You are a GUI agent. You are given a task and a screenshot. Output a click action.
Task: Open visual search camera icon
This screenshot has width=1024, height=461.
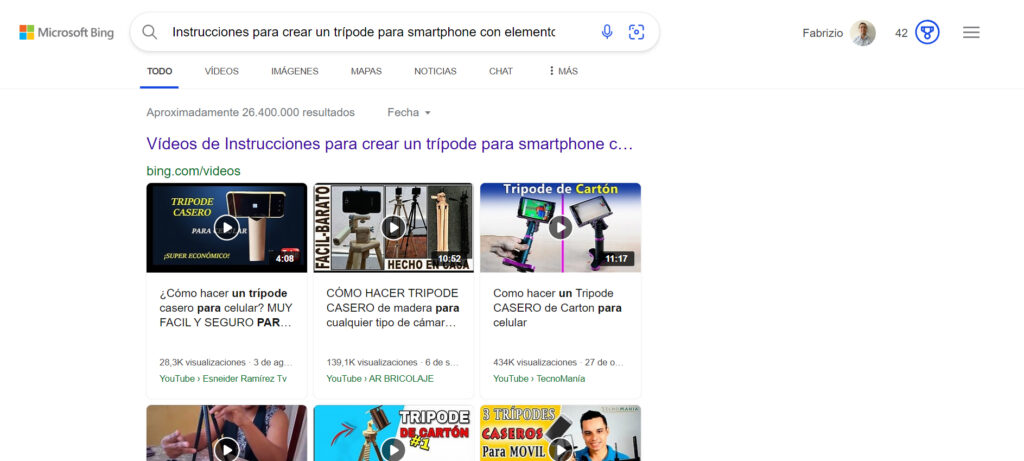coord(636,32)
